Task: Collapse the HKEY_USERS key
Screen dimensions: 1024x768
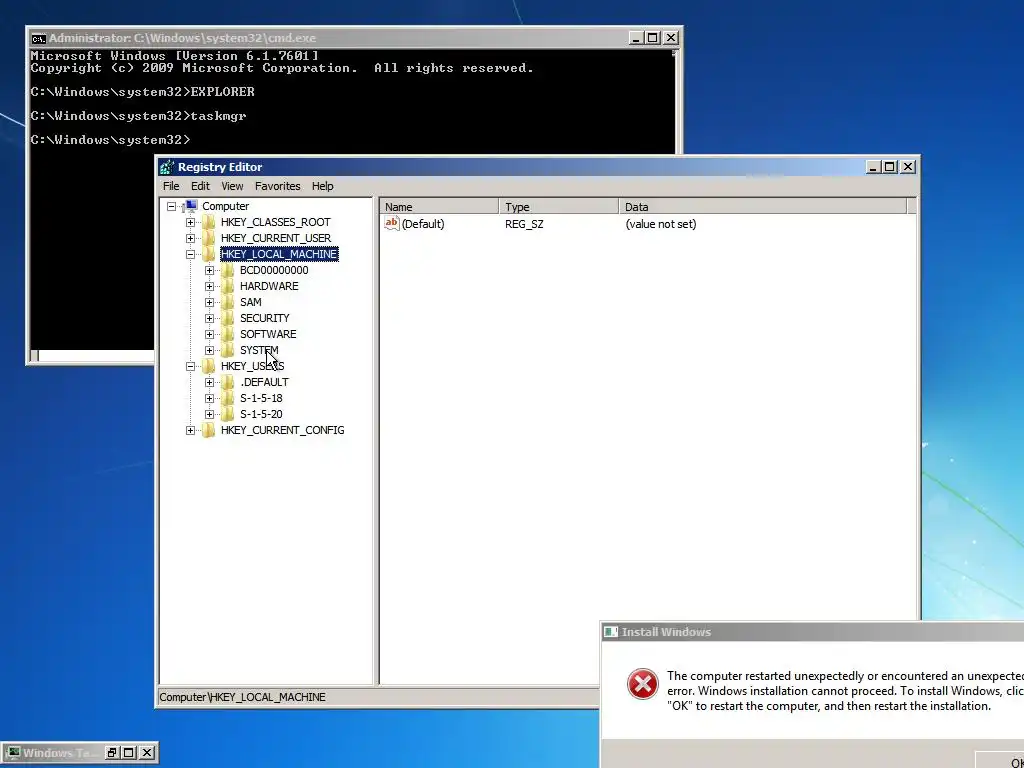Action: tap(190, 366)
